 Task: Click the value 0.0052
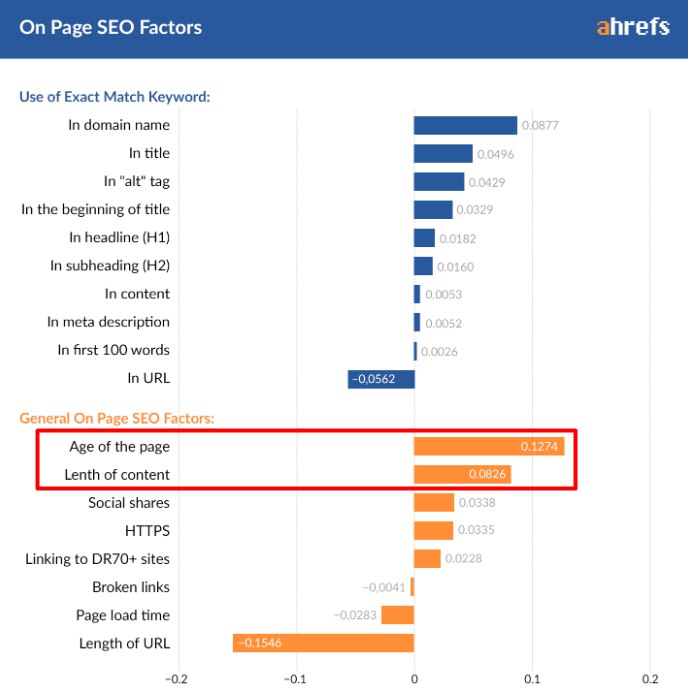(444, 323)
